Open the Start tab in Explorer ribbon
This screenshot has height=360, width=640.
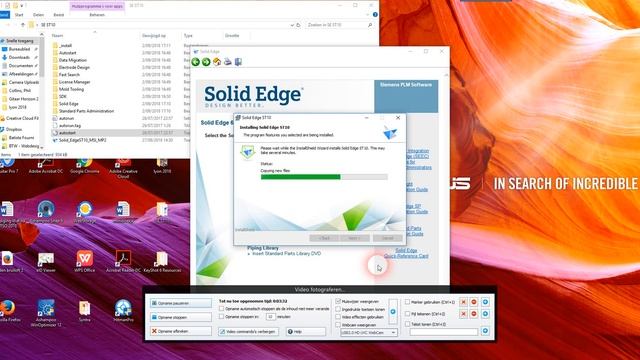pos(19,15)
